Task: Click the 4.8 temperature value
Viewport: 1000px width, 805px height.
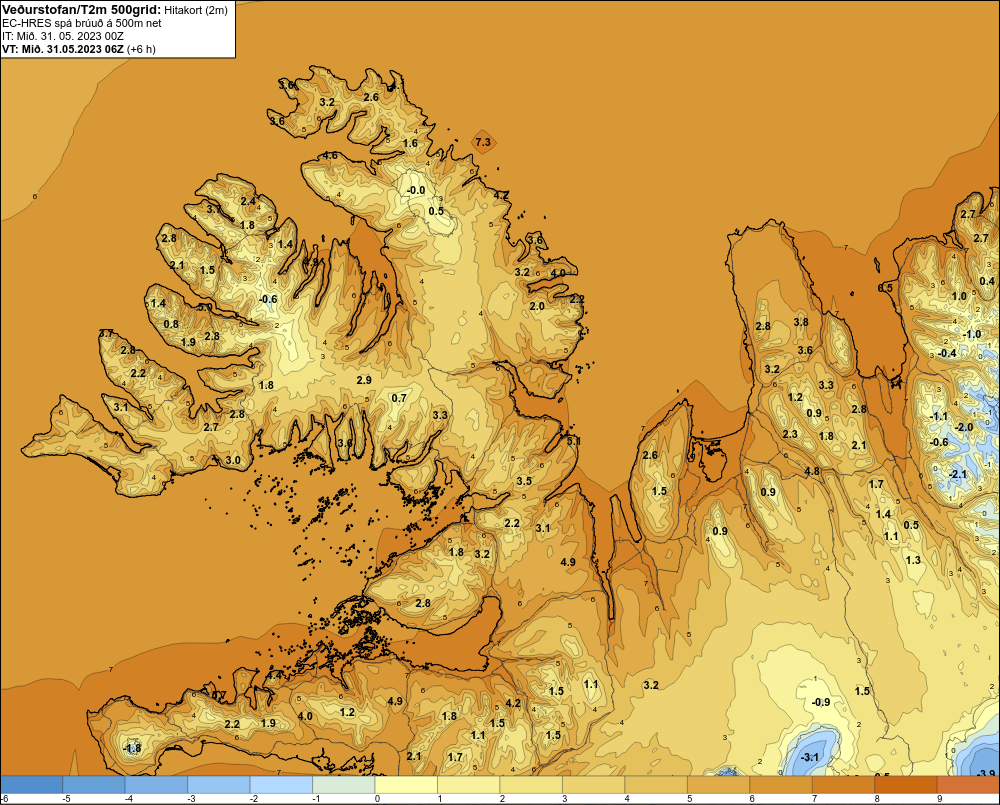Action: tap(812, 471)
